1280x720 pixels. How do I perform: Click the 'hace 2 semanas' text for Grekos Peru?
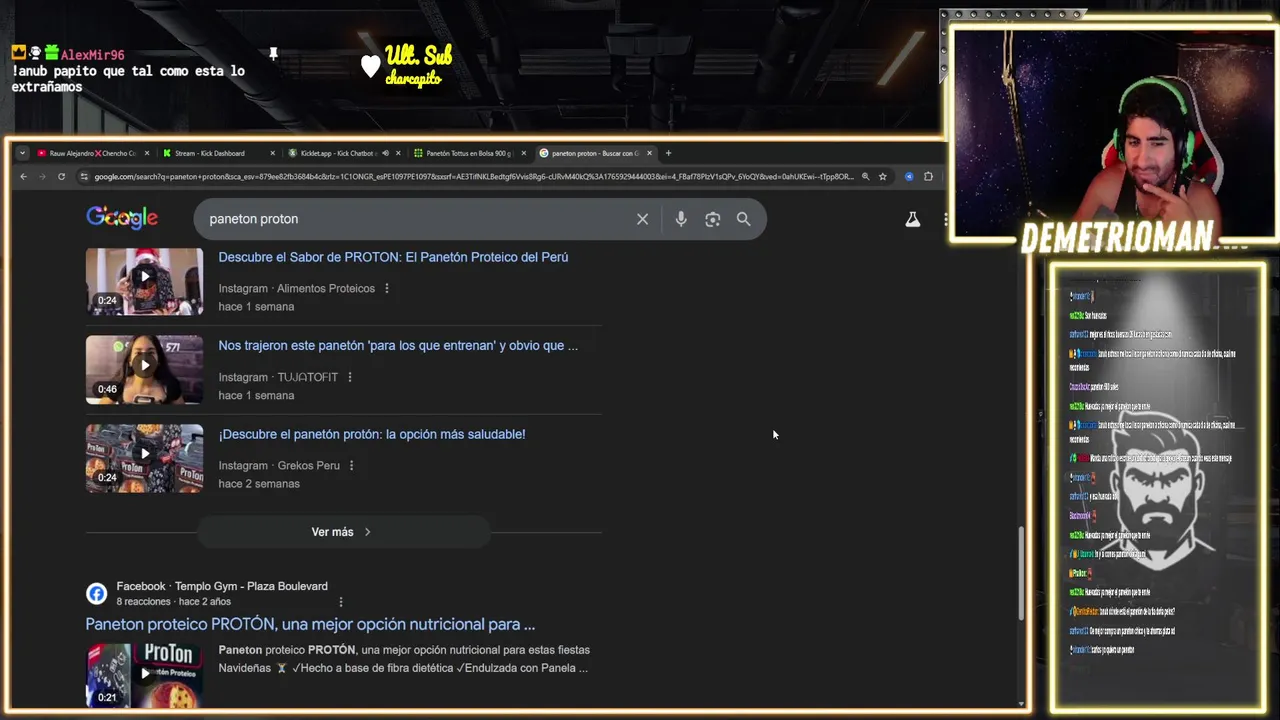[259, 484]
